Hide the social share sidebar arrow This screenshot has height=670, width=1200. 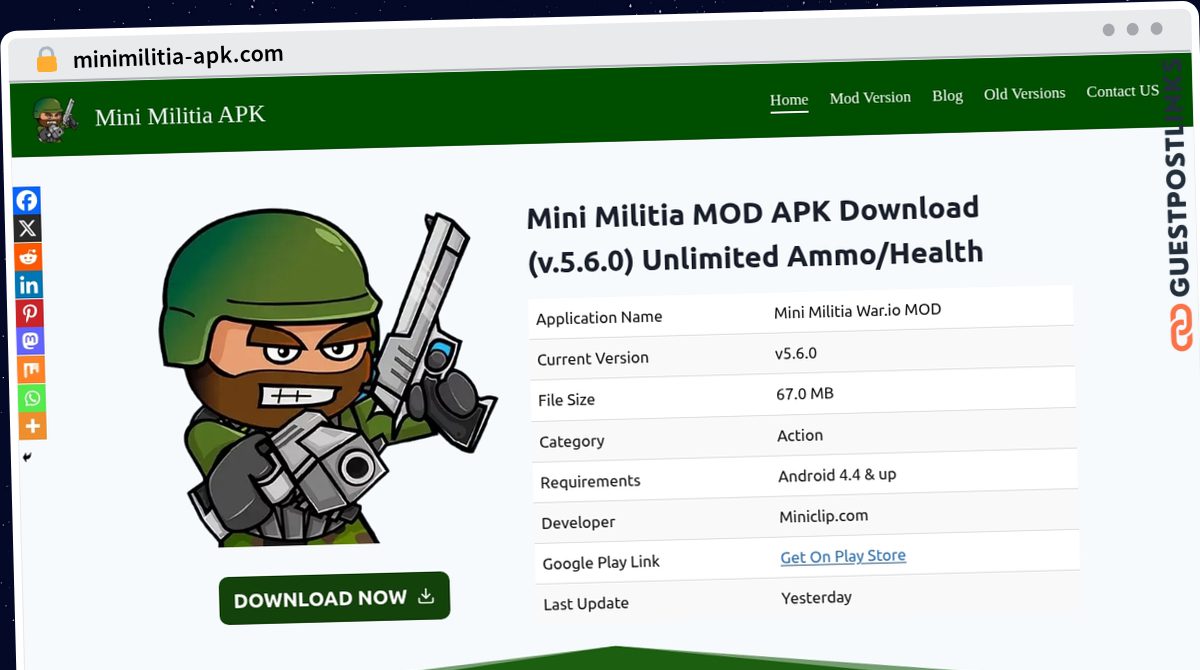(27, 457)
